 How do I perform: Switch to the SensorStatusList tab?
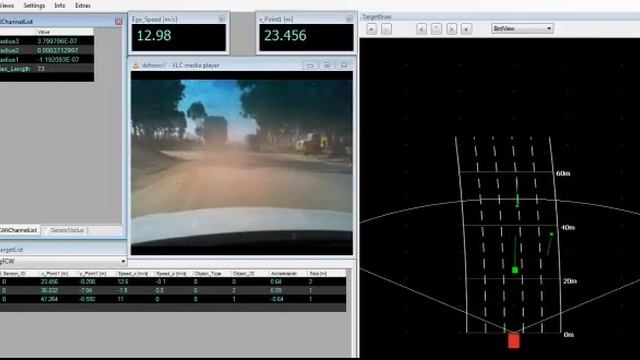click(x=67, y=230)
